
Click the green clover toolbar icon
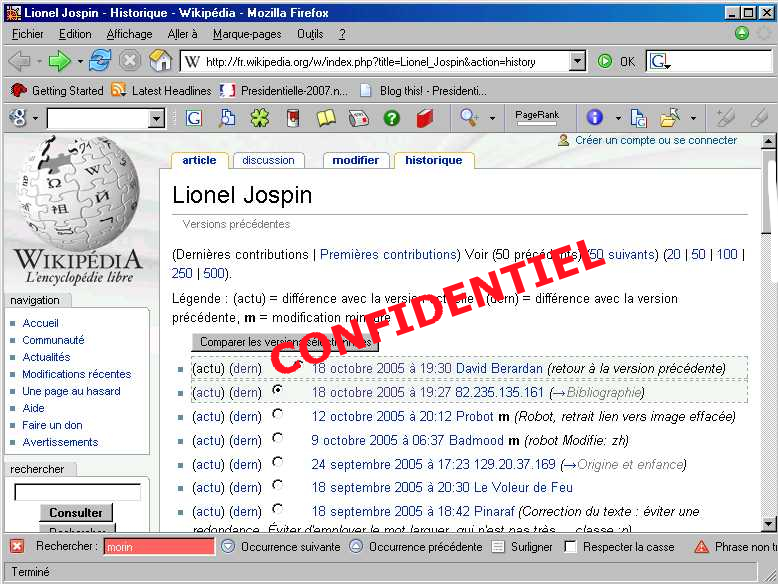259,118
